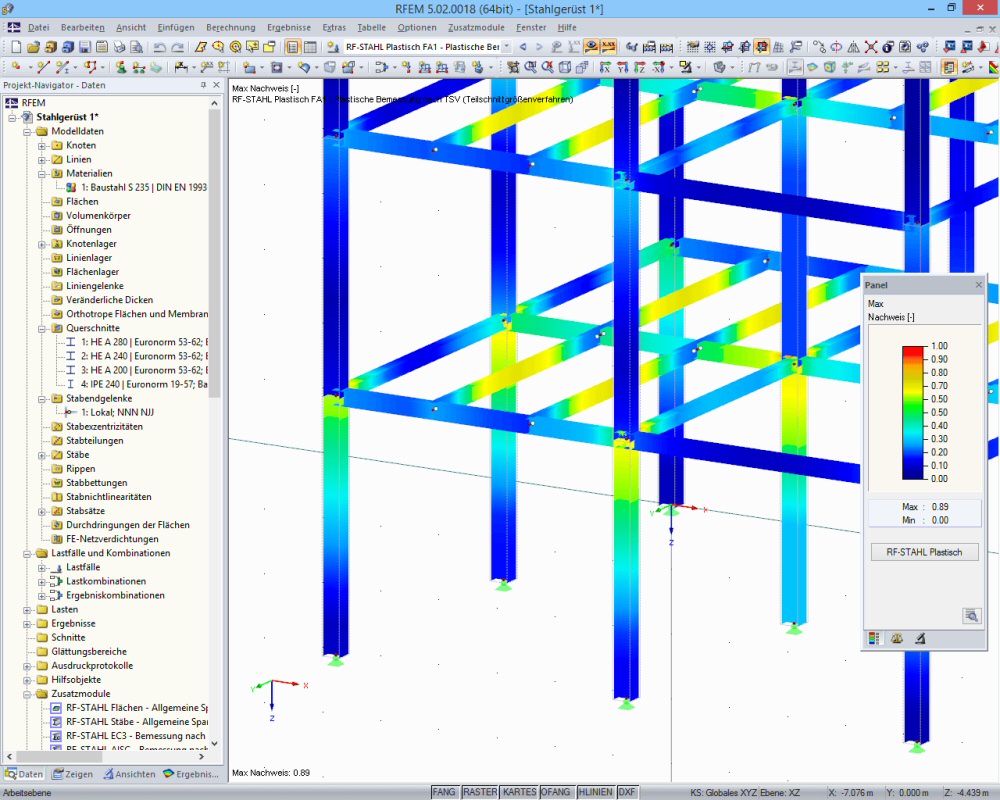This screenshot has width=1000, height=800.
Task: Set view in X direction
Action: pyautogui.click(x=605, y=67)
